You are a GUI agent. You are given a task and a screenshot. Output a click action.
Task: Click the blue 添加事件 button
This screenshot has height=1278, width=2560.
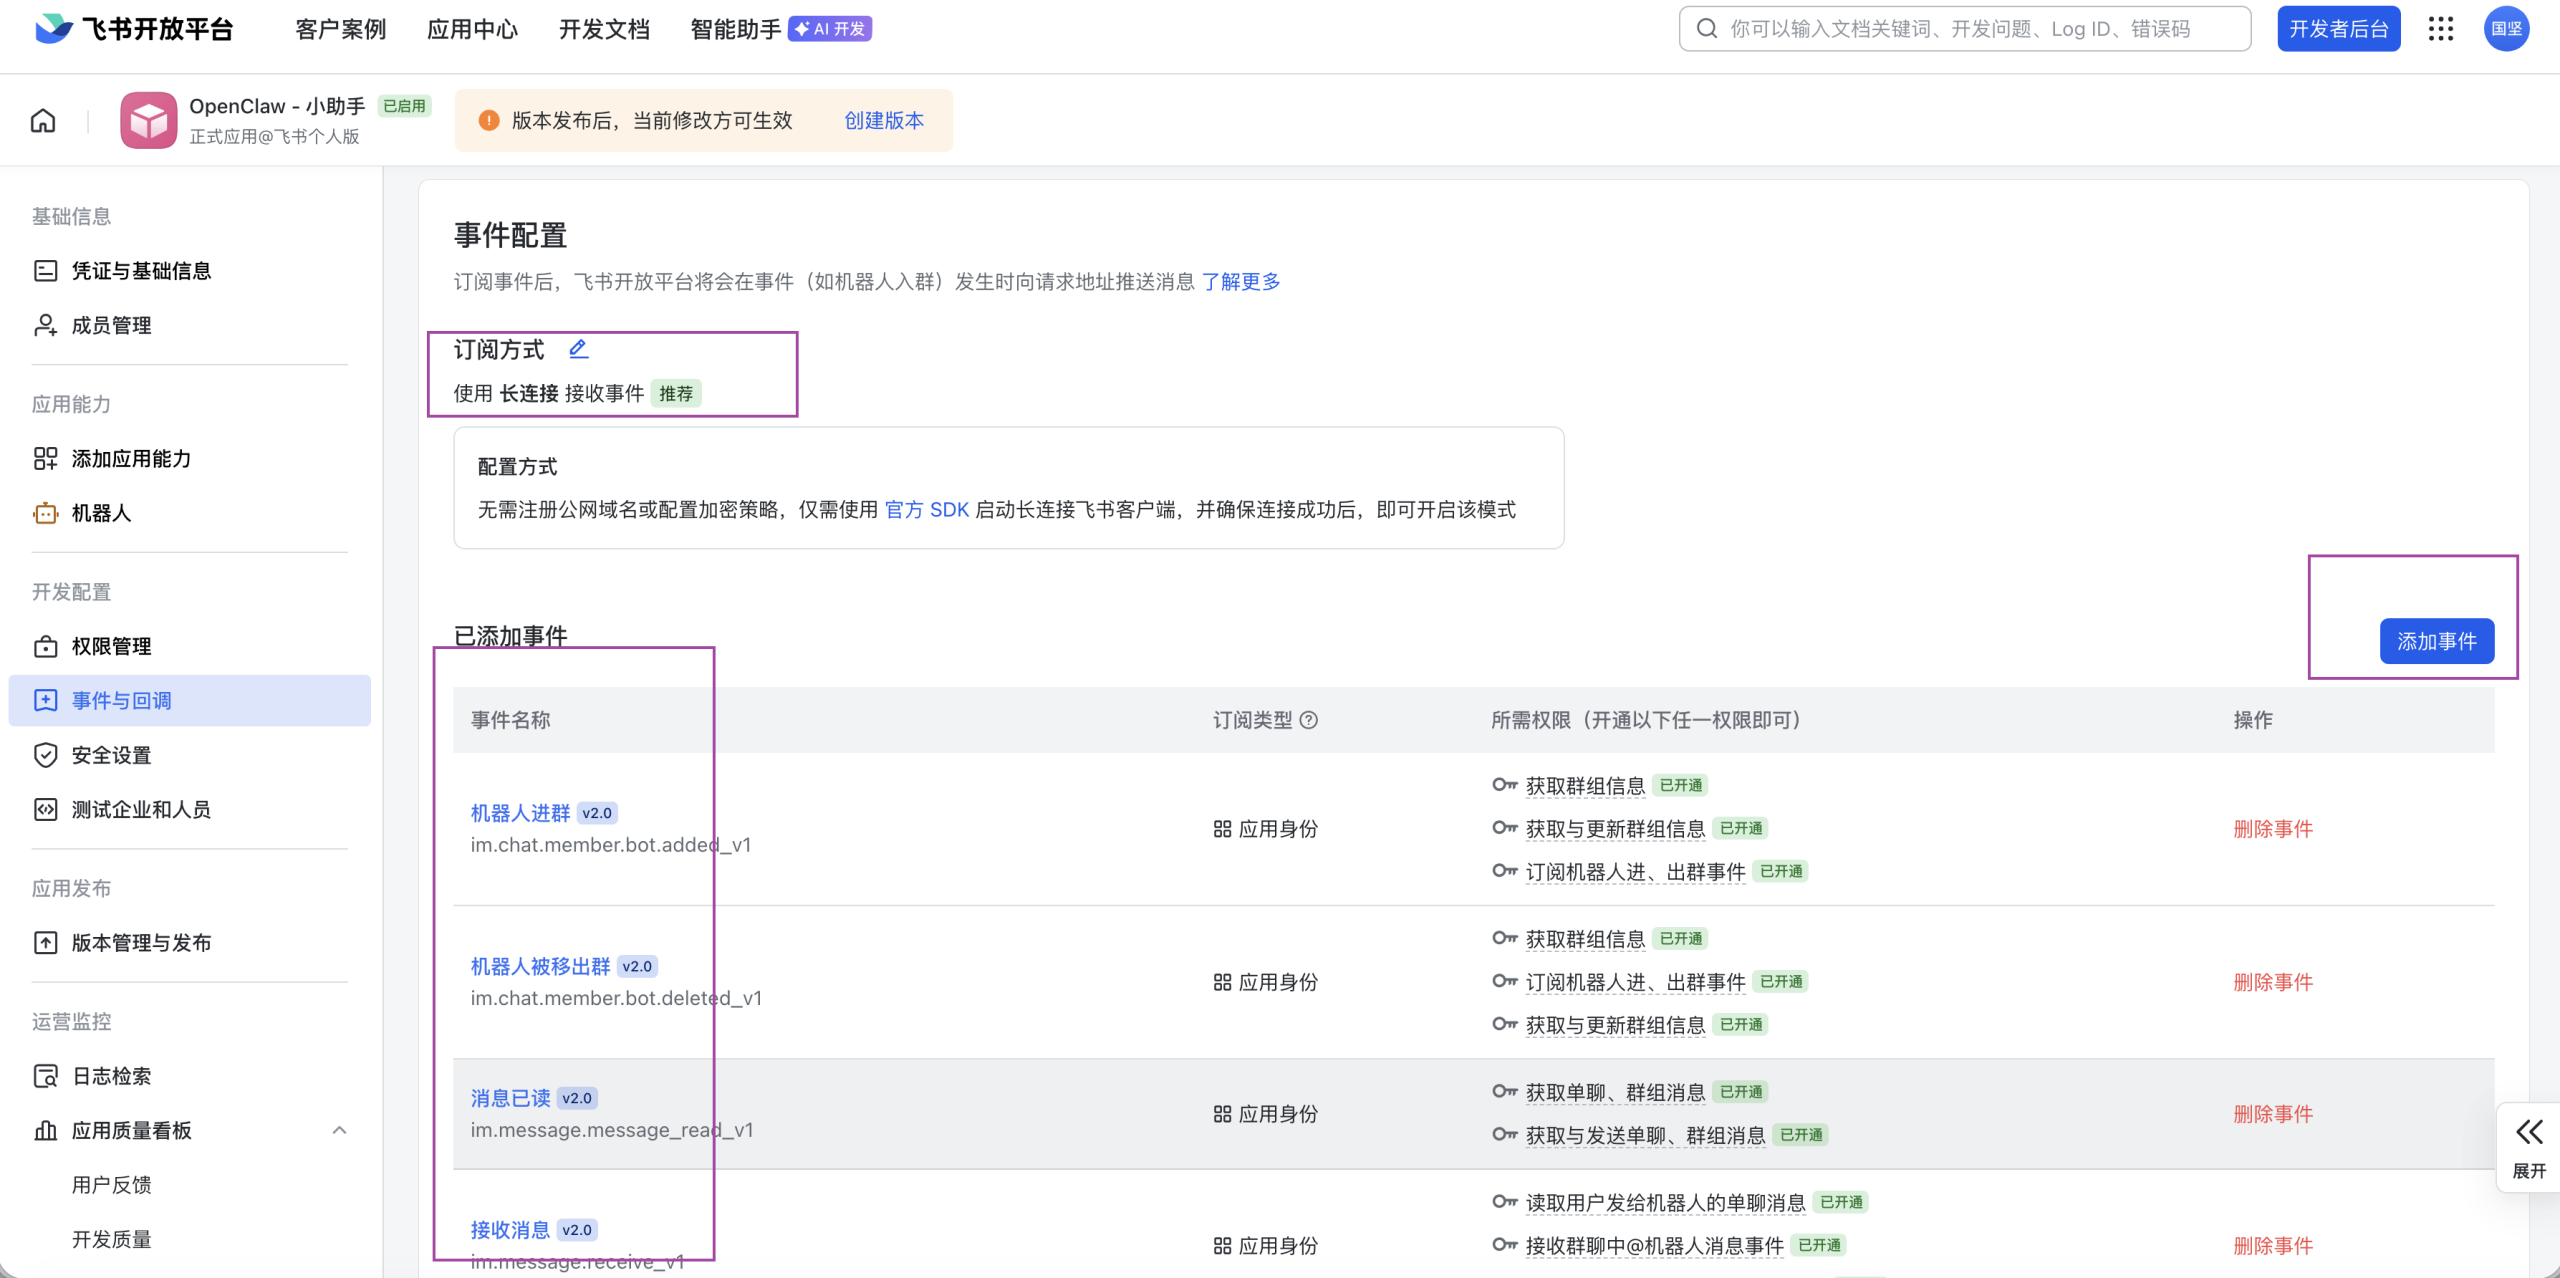click(x=2437, y=641)
